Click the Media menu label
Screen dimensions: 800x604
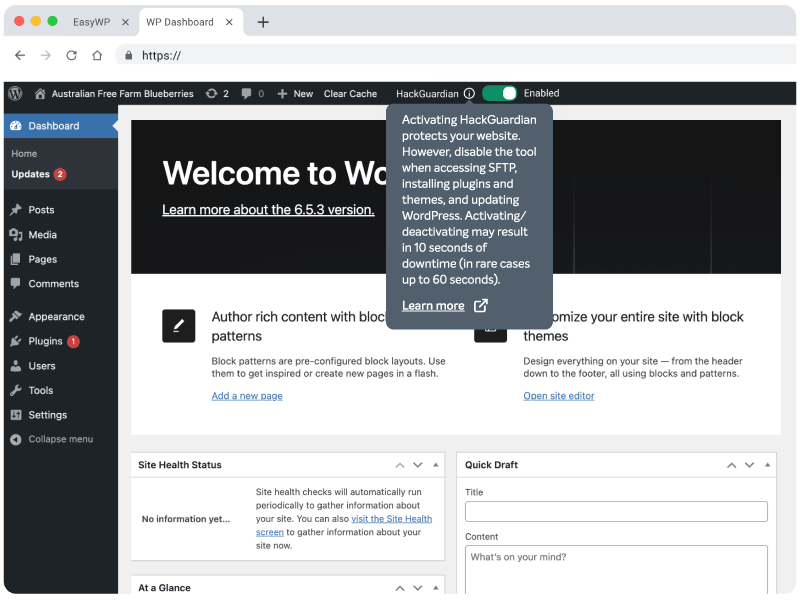[x=42, y=235]
